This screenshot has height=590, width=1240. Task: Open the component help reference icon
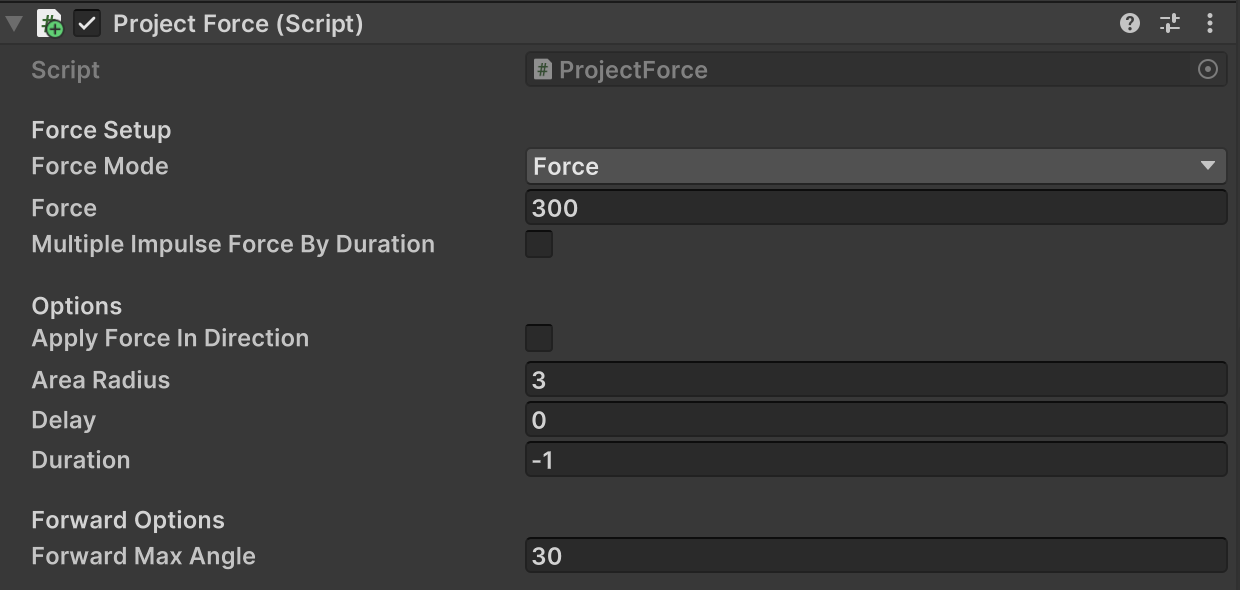tap(1130, 23)
